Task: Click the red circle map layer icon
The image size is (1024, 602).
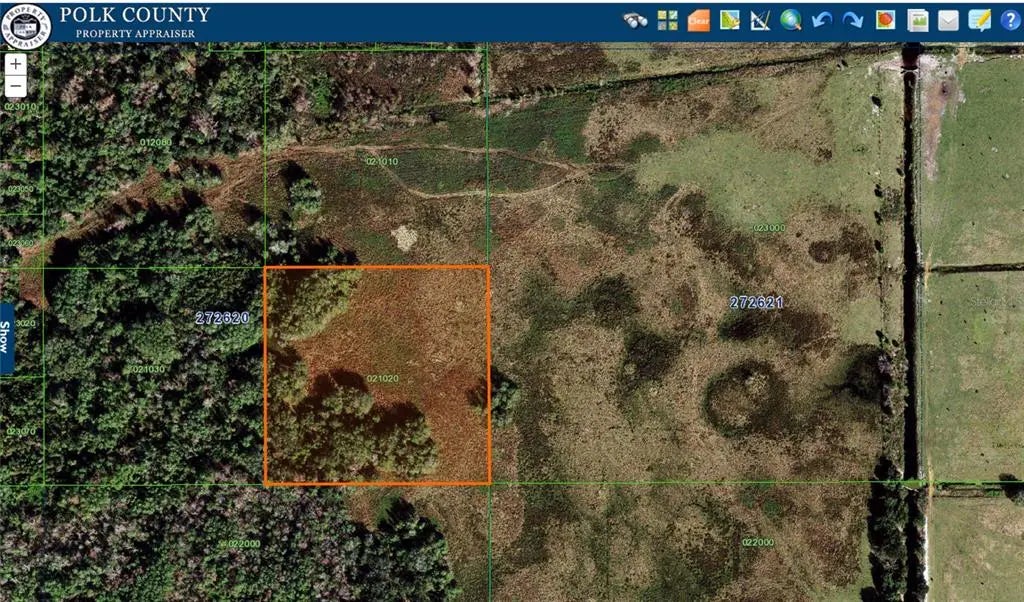Action: [885, 20]
